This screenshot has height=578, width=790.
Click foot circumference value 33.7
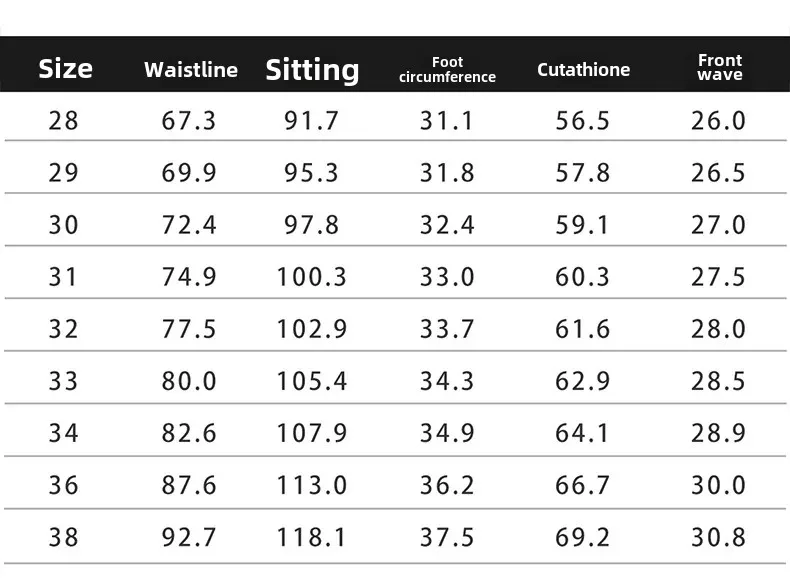tap(447, 329)
